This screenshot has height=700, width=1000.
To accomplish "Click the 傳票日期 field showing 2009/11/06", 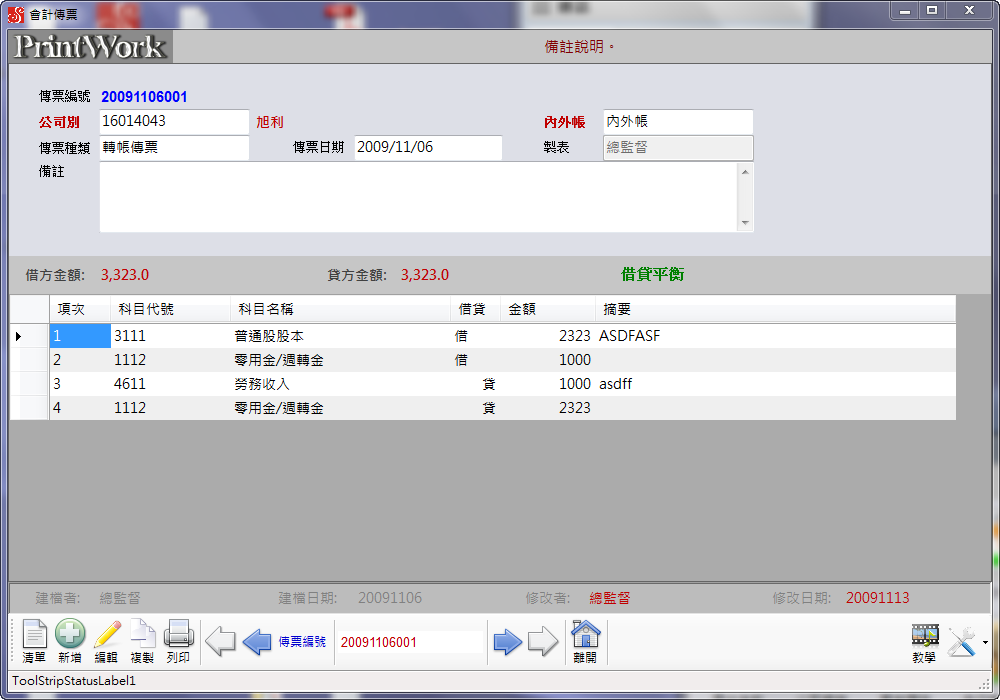I will (x=427, y=147).
